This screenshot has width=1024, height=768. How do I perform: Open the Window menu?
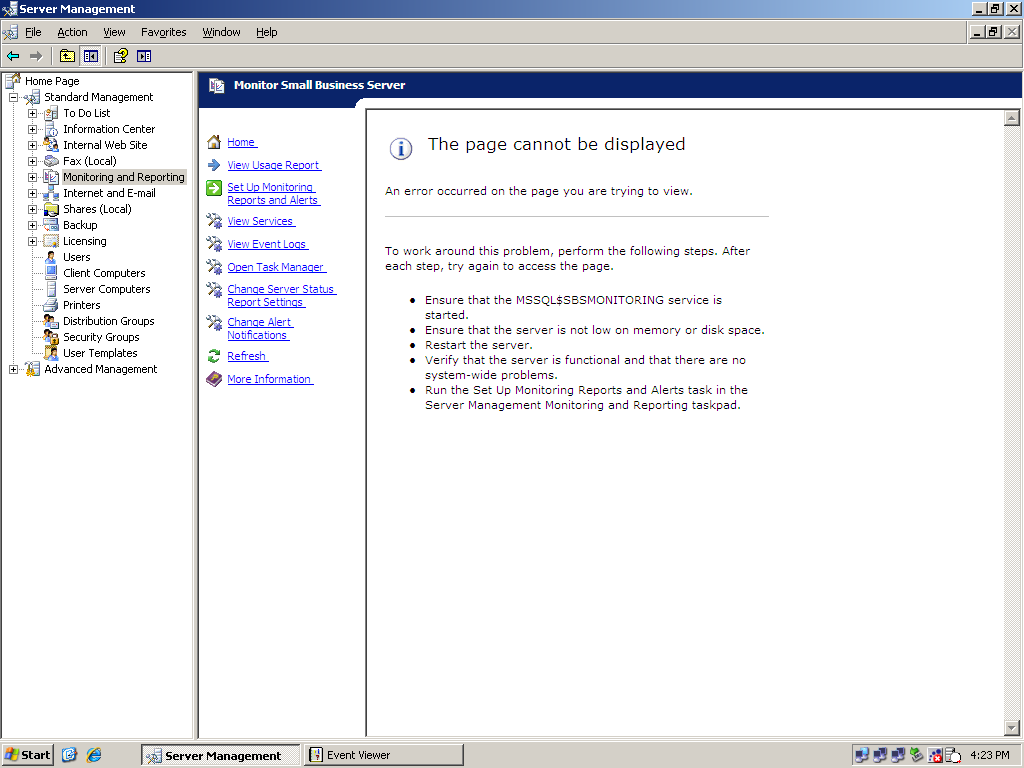[x=221, y=32]
